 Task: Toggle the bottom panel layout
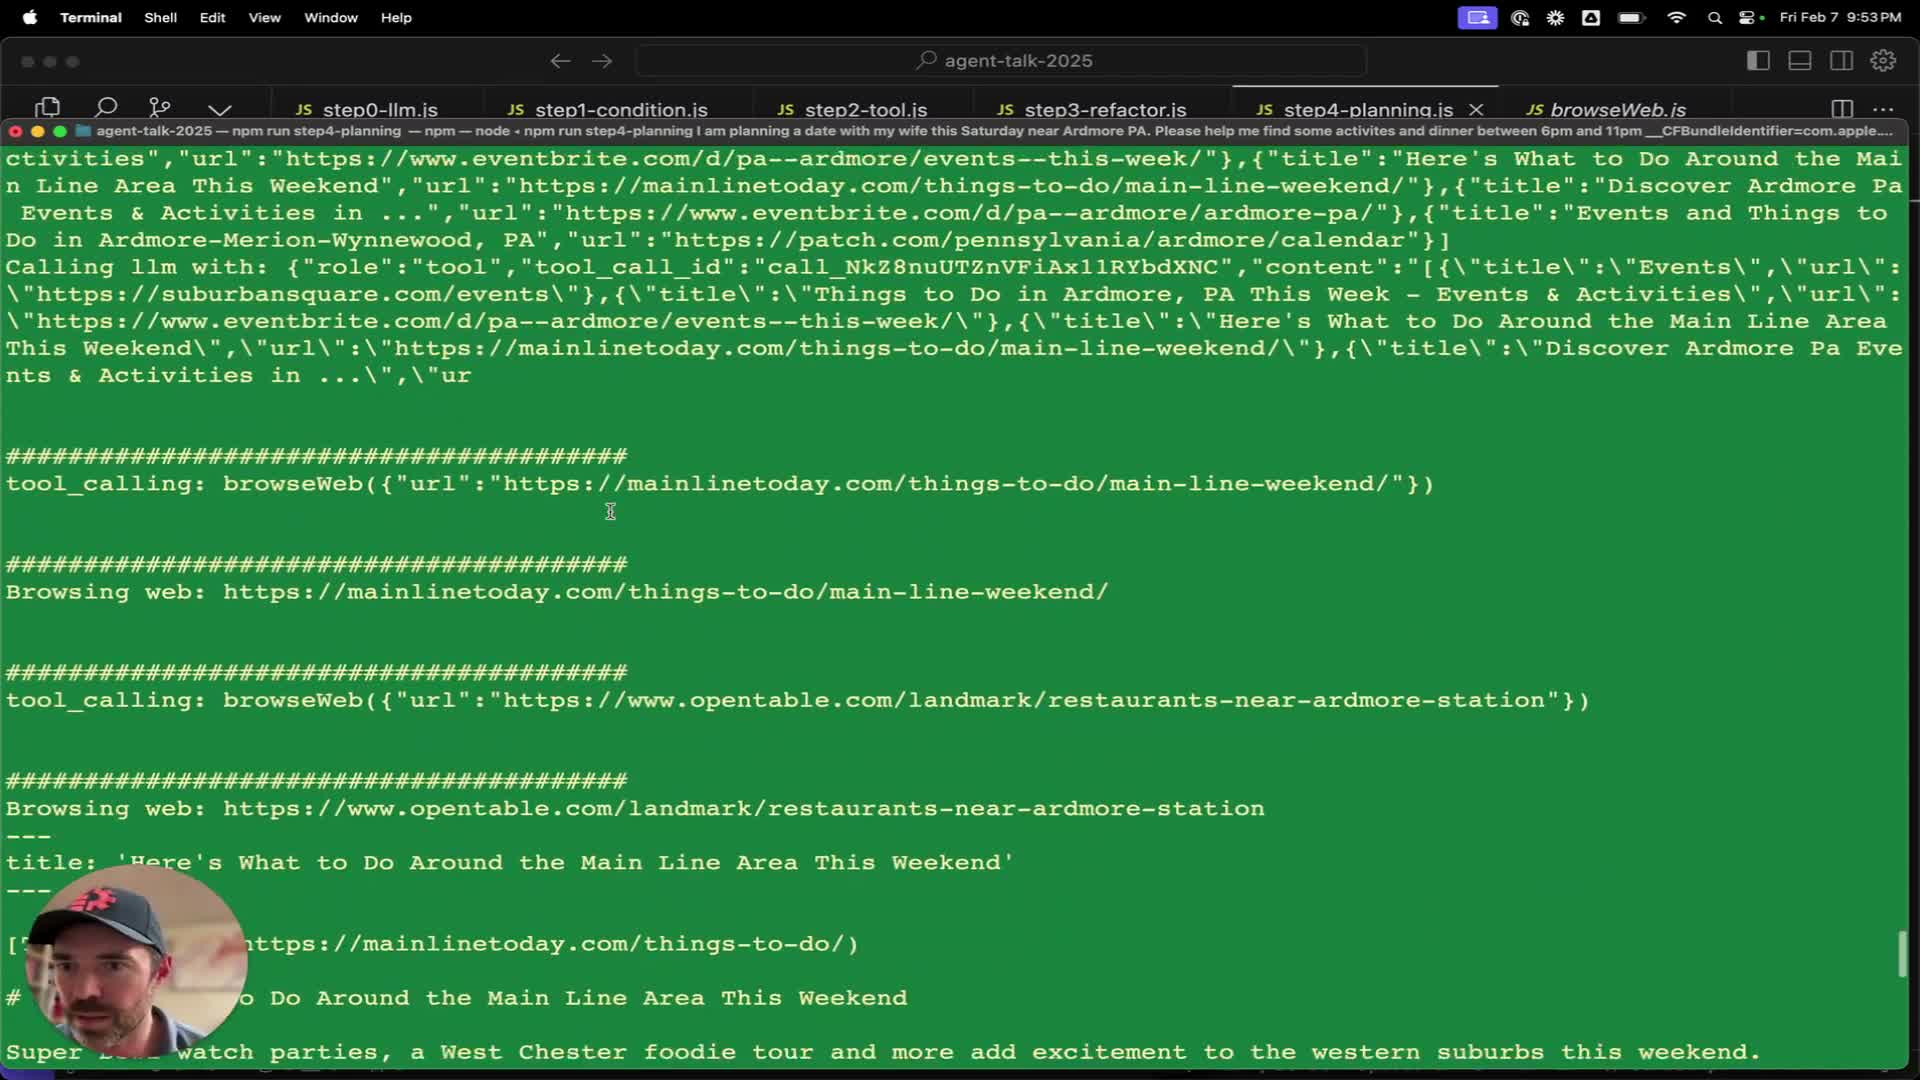[1800, 61]
